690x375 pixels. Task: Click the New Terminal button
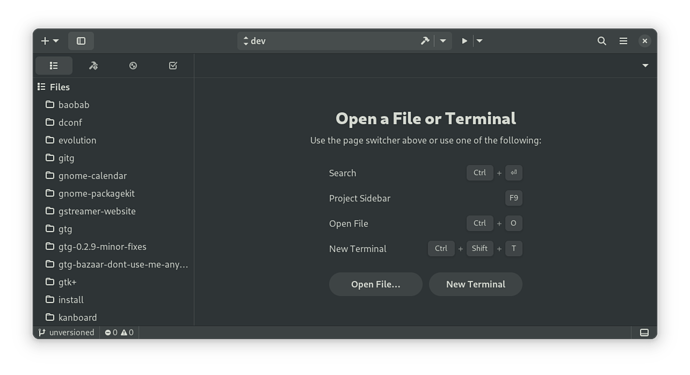point(476,284)
